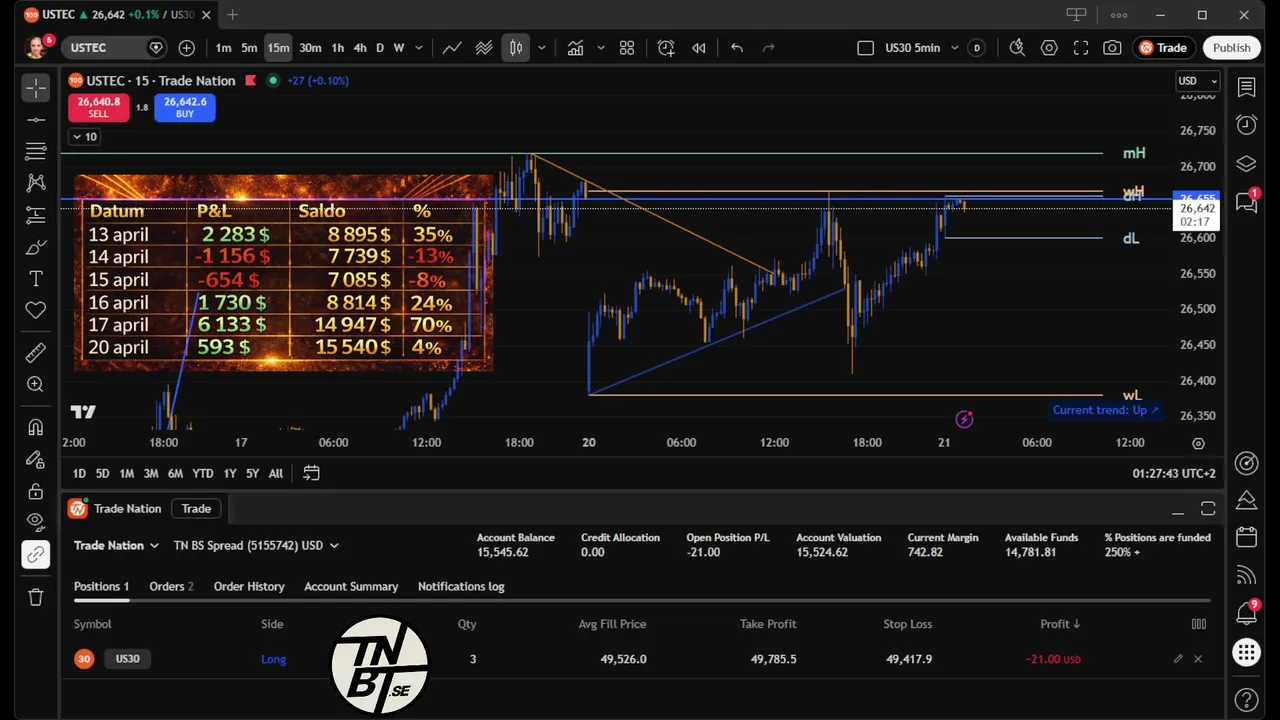Expand chart style dropdown arrow
This screenshot has height=720, width=1280.
tap(542, 48)
